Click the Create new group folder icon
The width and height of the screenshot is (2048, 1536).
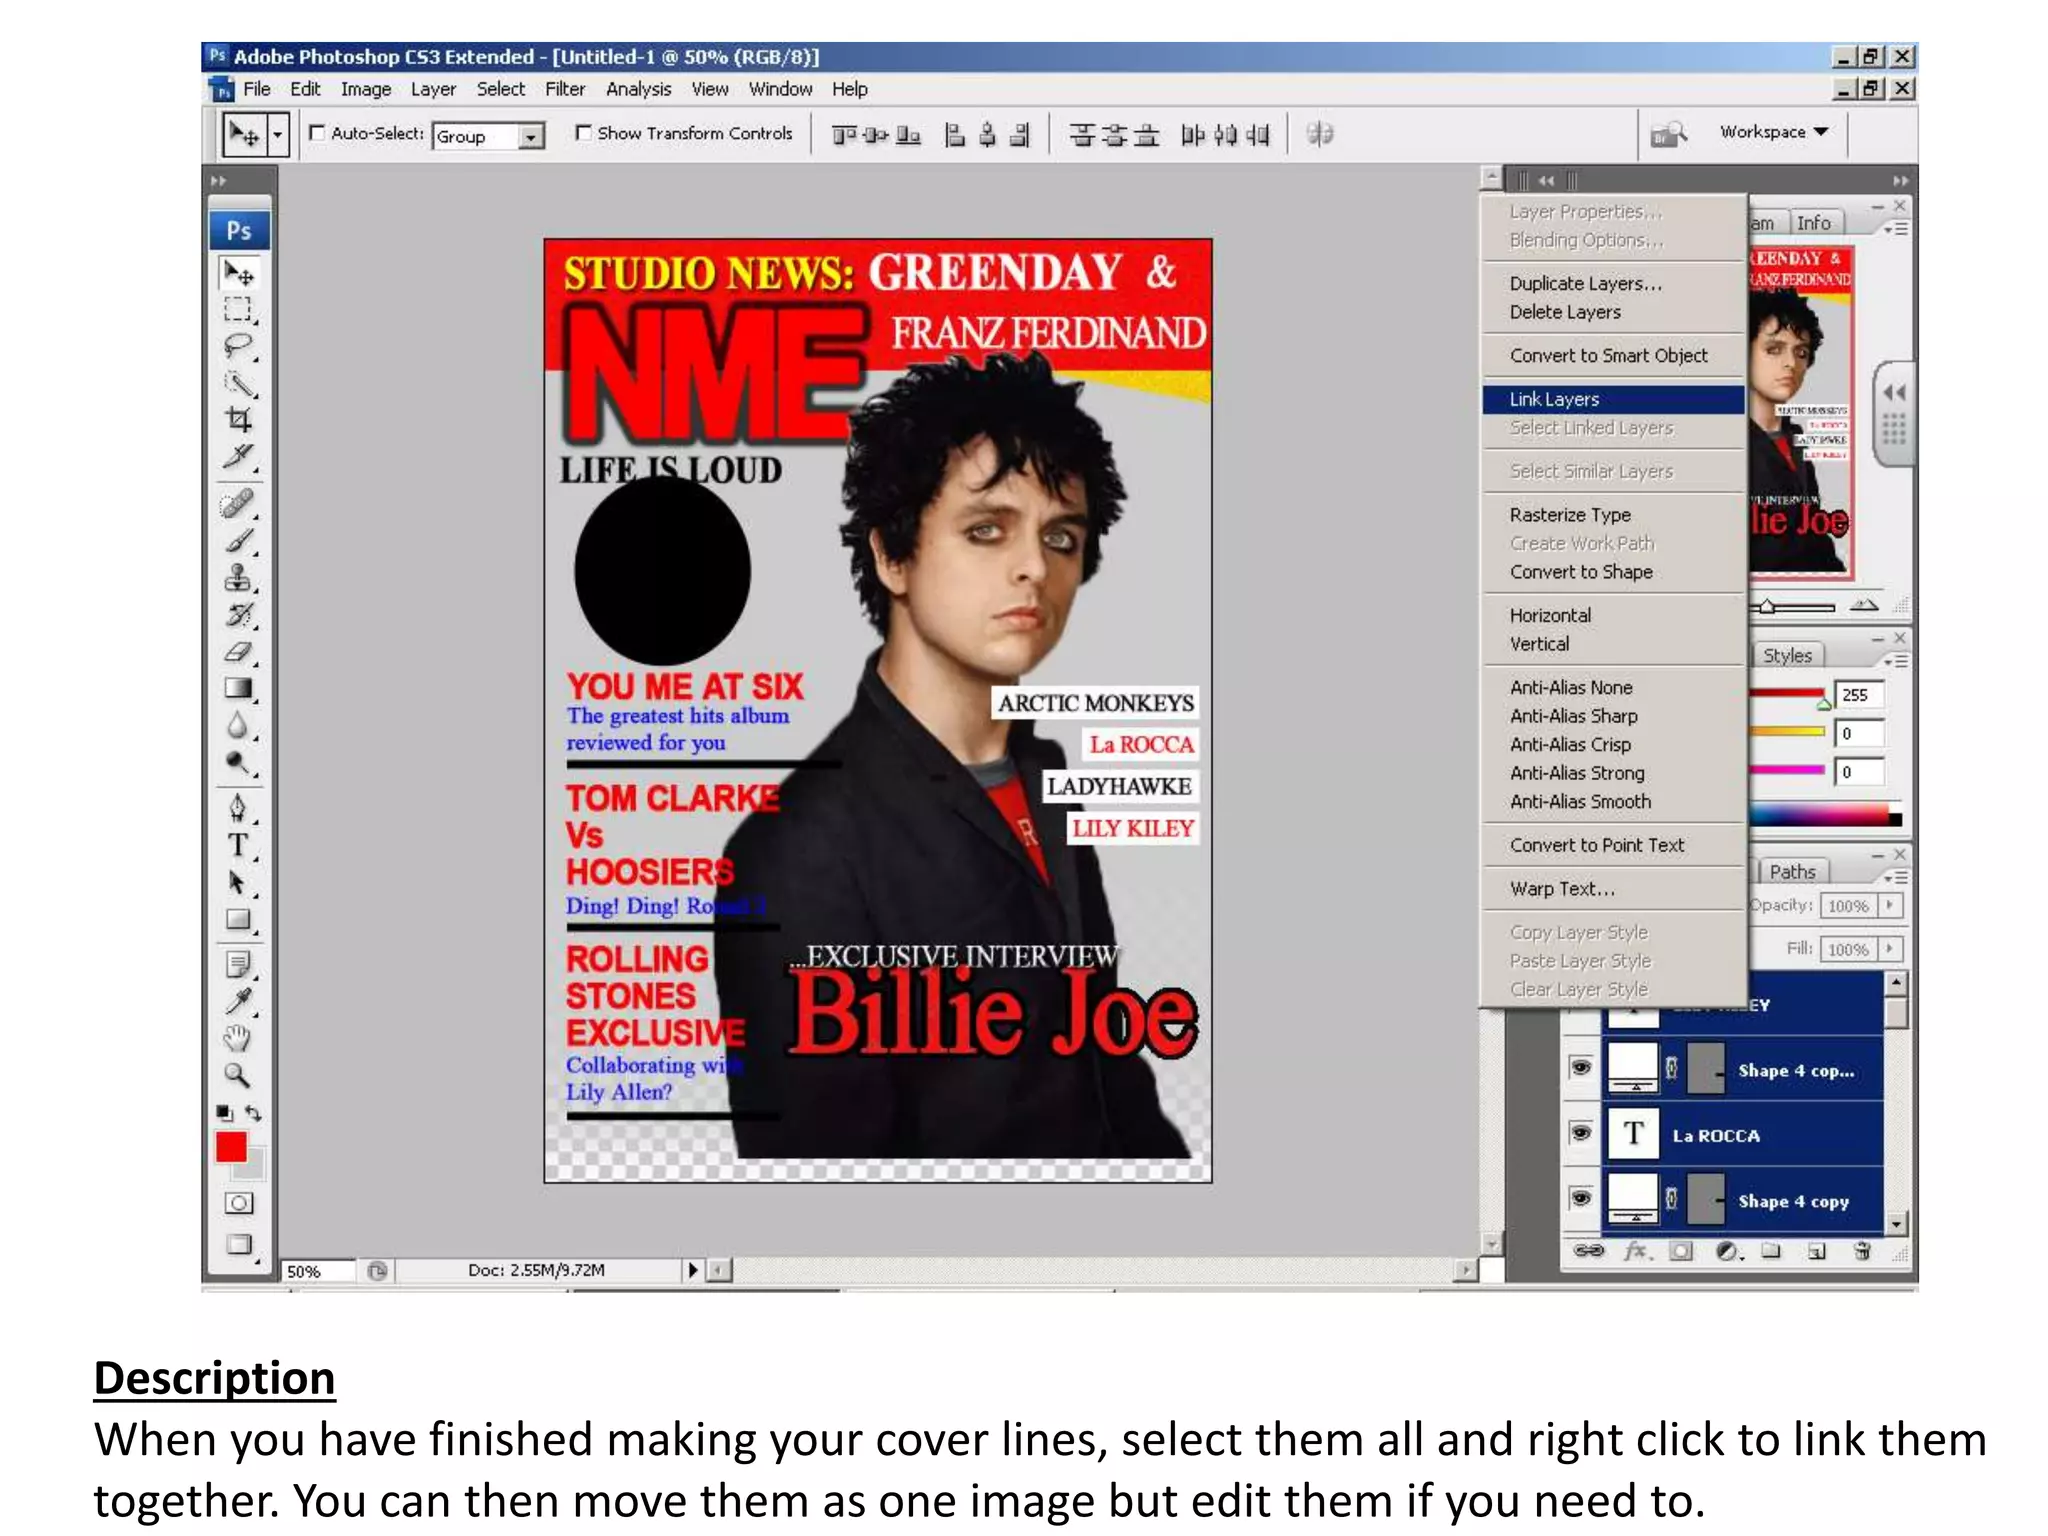click(1771, 1251)
